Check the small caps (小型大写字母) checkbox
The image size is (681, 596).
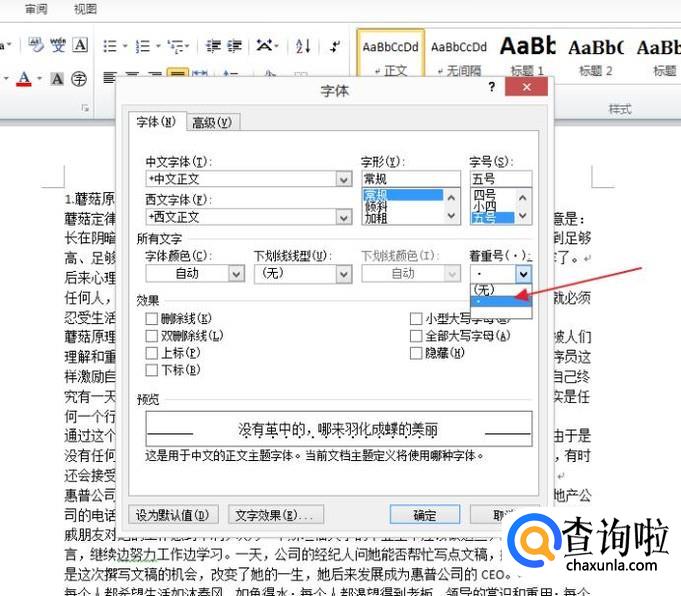coord(416,319)
